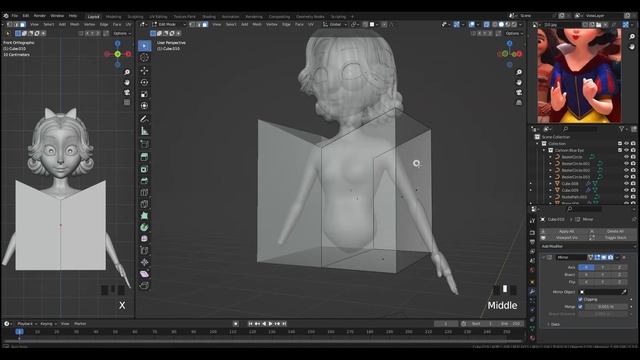Click zoom magnifier in main viewport
The width and height of the screenshot is (640, 360).
click(519, 72)
